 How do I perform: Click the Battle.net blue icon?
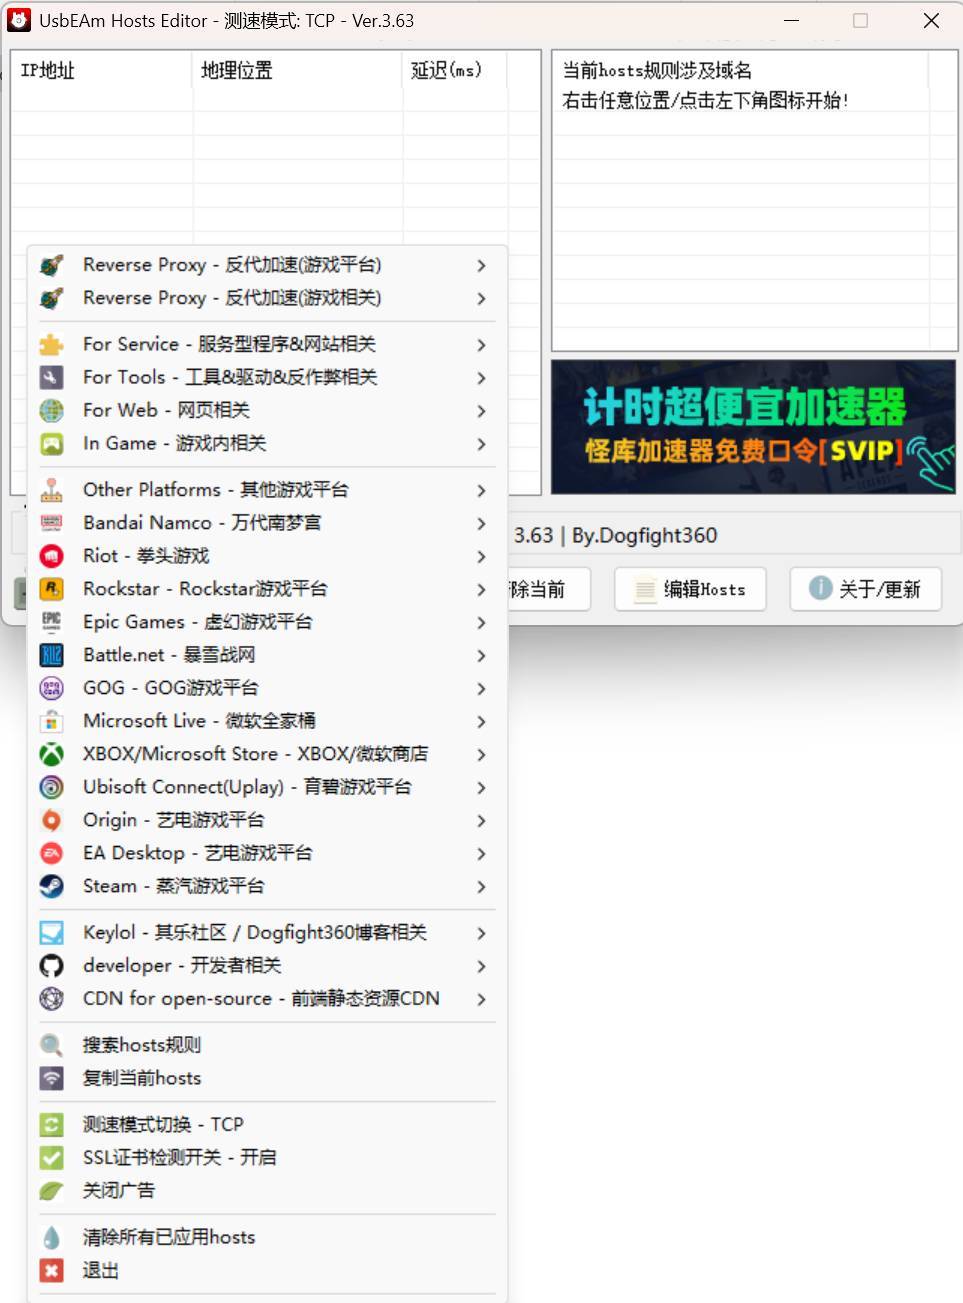tap(51, 655)
